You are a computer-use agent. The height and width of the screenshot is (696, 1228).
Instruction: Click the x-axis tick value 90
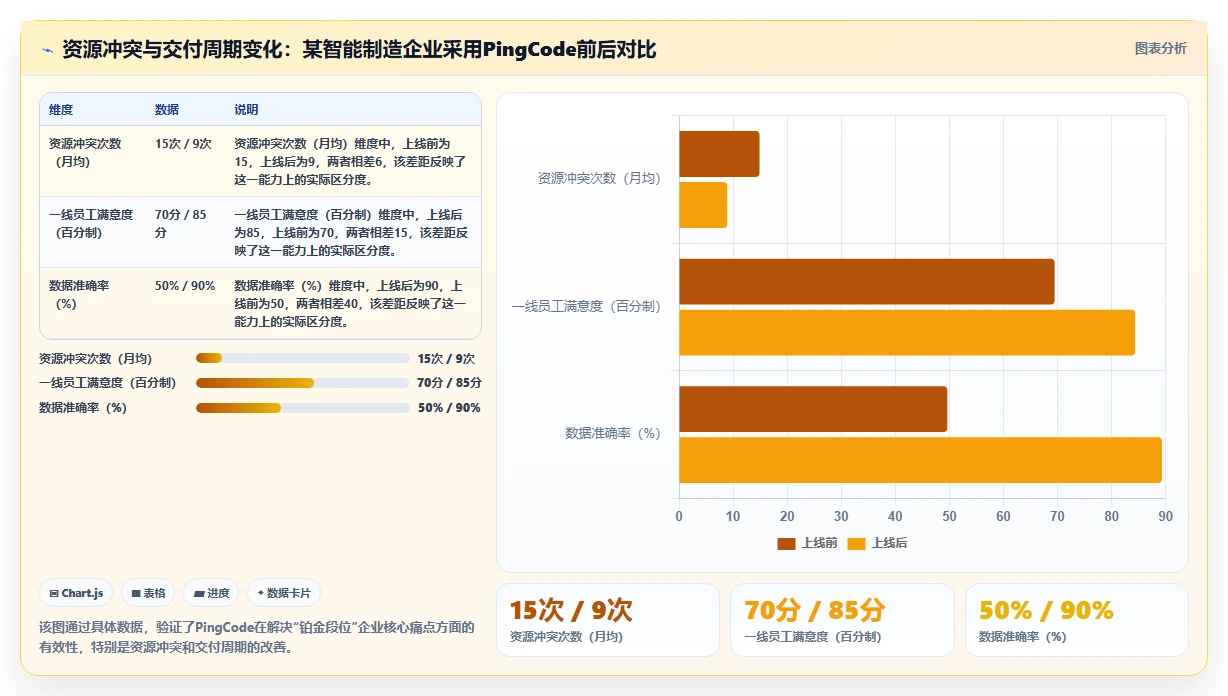[1165, 516]
